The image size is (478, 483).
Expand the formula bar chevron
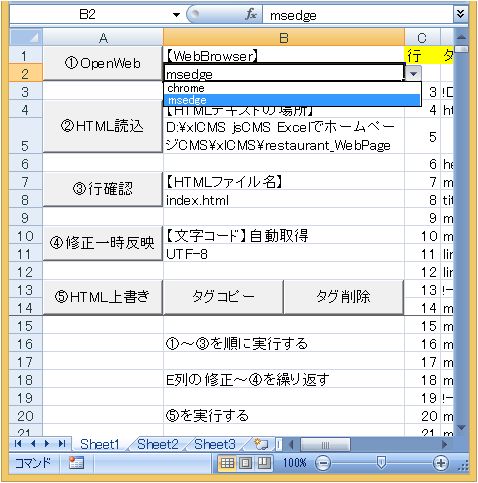click(x=460, y=14)
